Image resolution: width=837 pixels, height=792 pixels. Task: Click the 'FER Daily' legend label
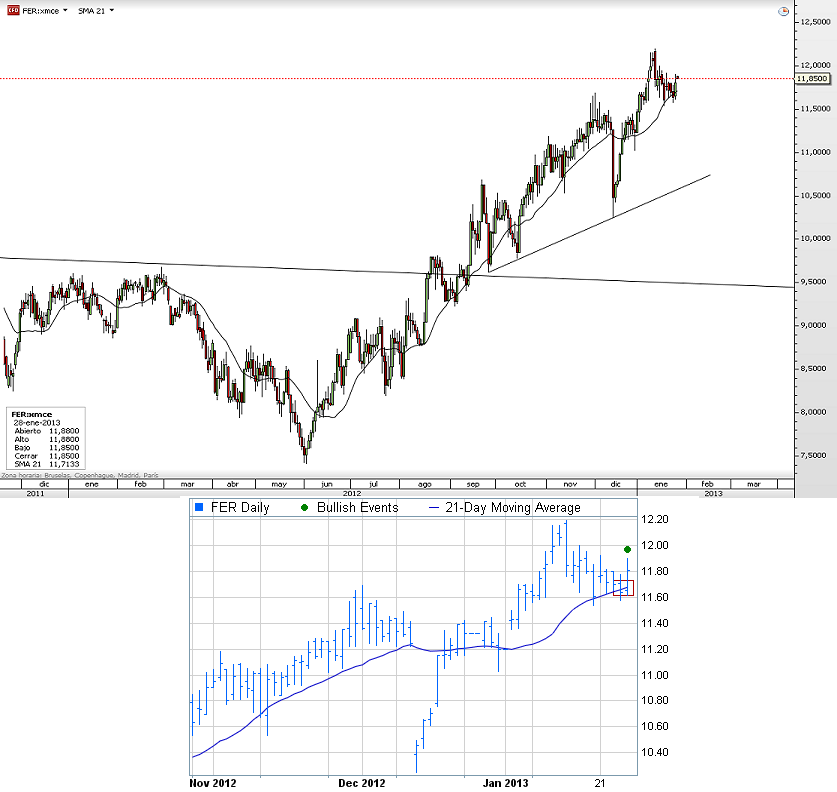pyautogui.click(x=240, y=508)
